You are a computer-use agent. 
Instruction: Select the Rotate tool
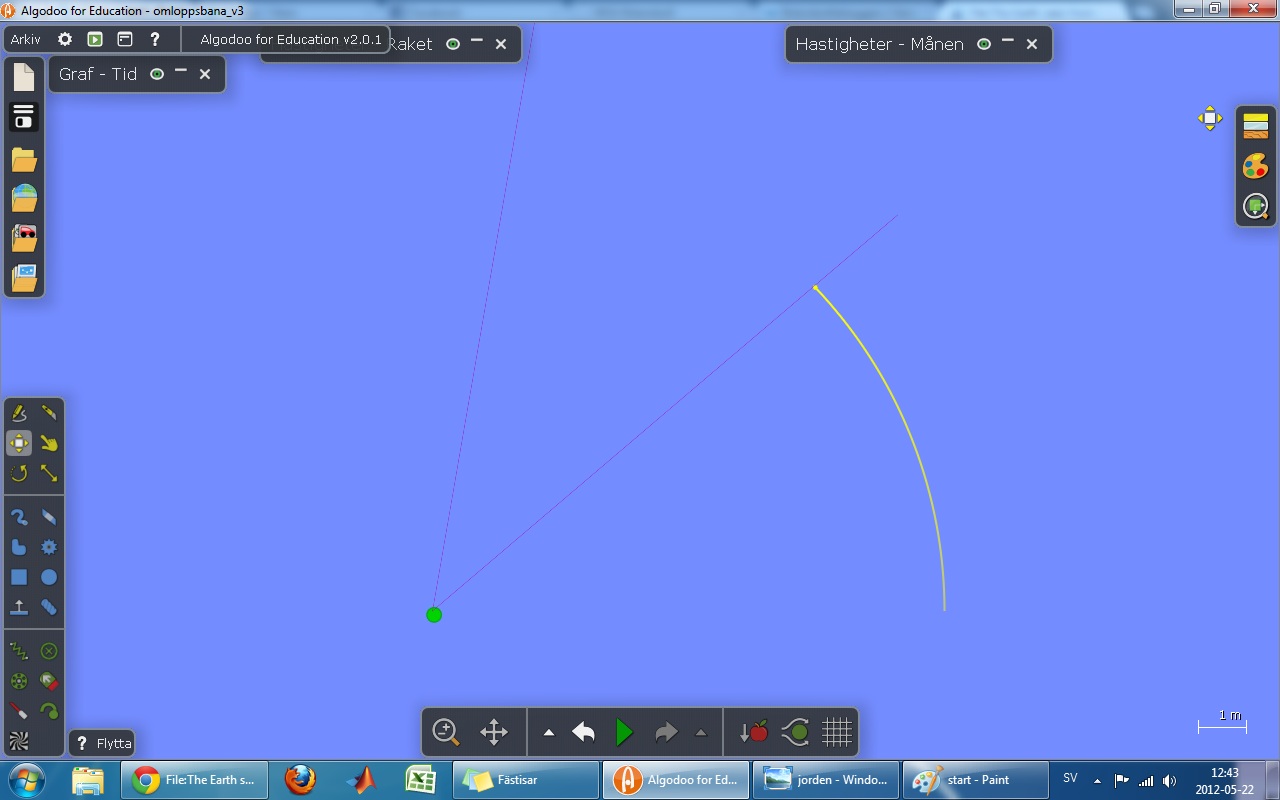19,473
